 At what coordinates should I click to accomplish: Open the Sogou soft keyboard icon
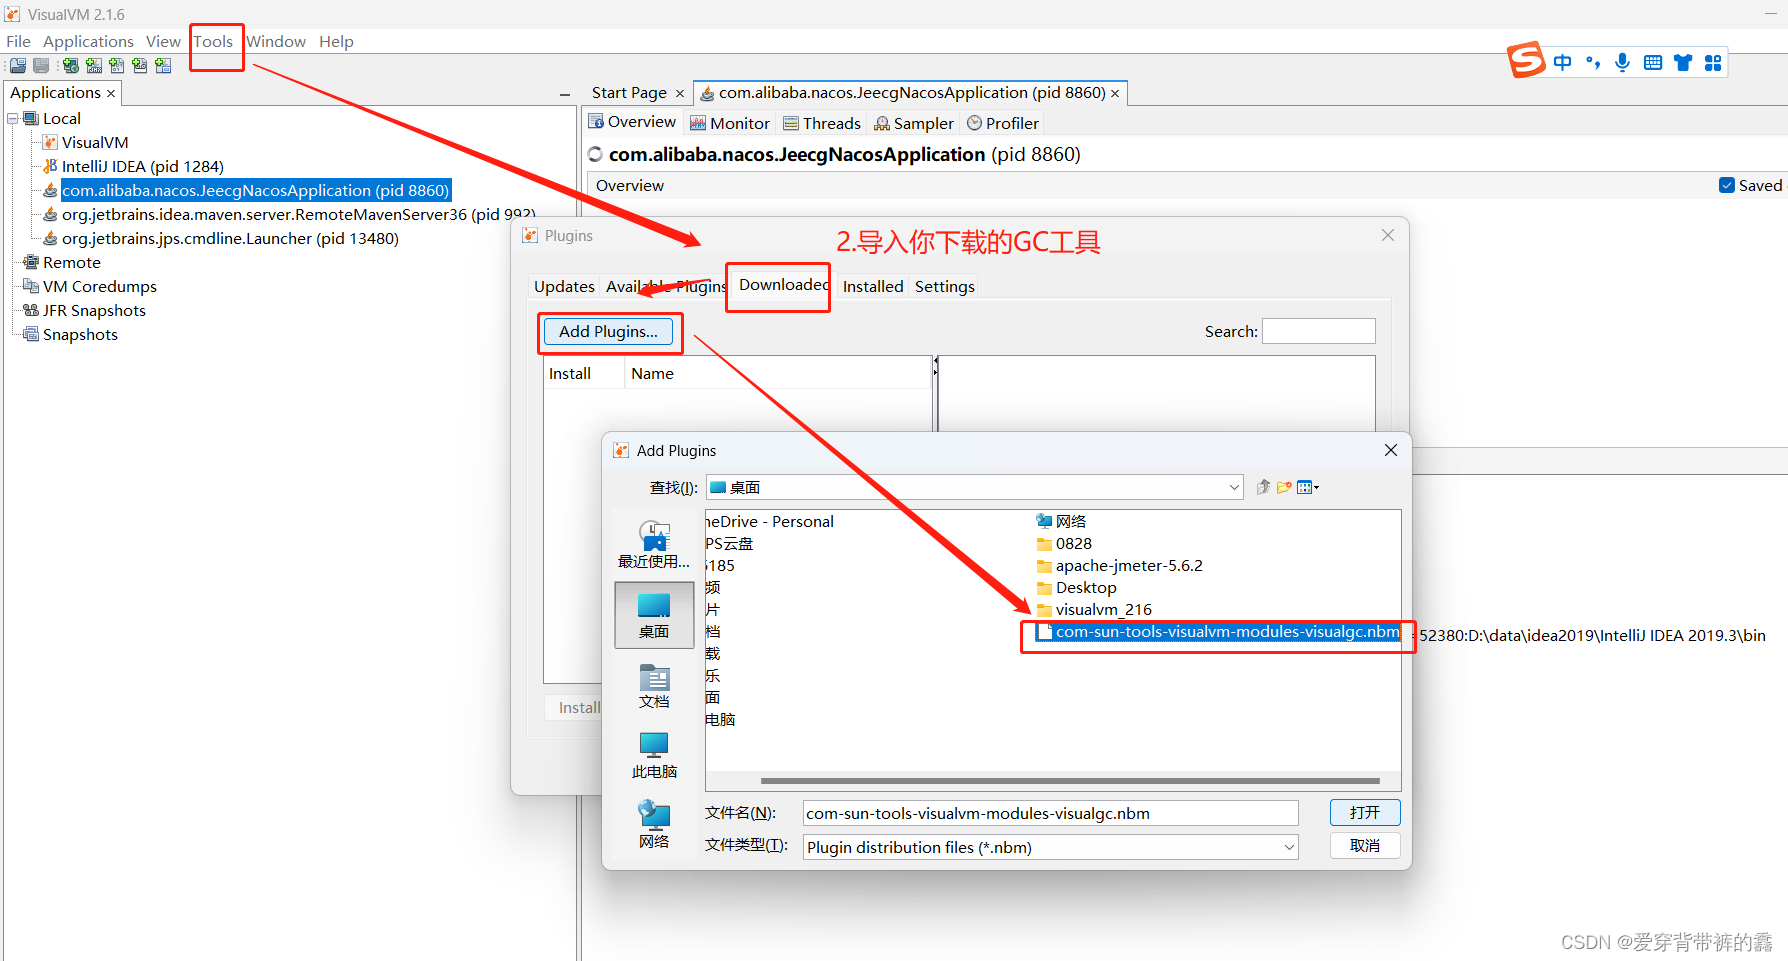[x=1653, y=62]
